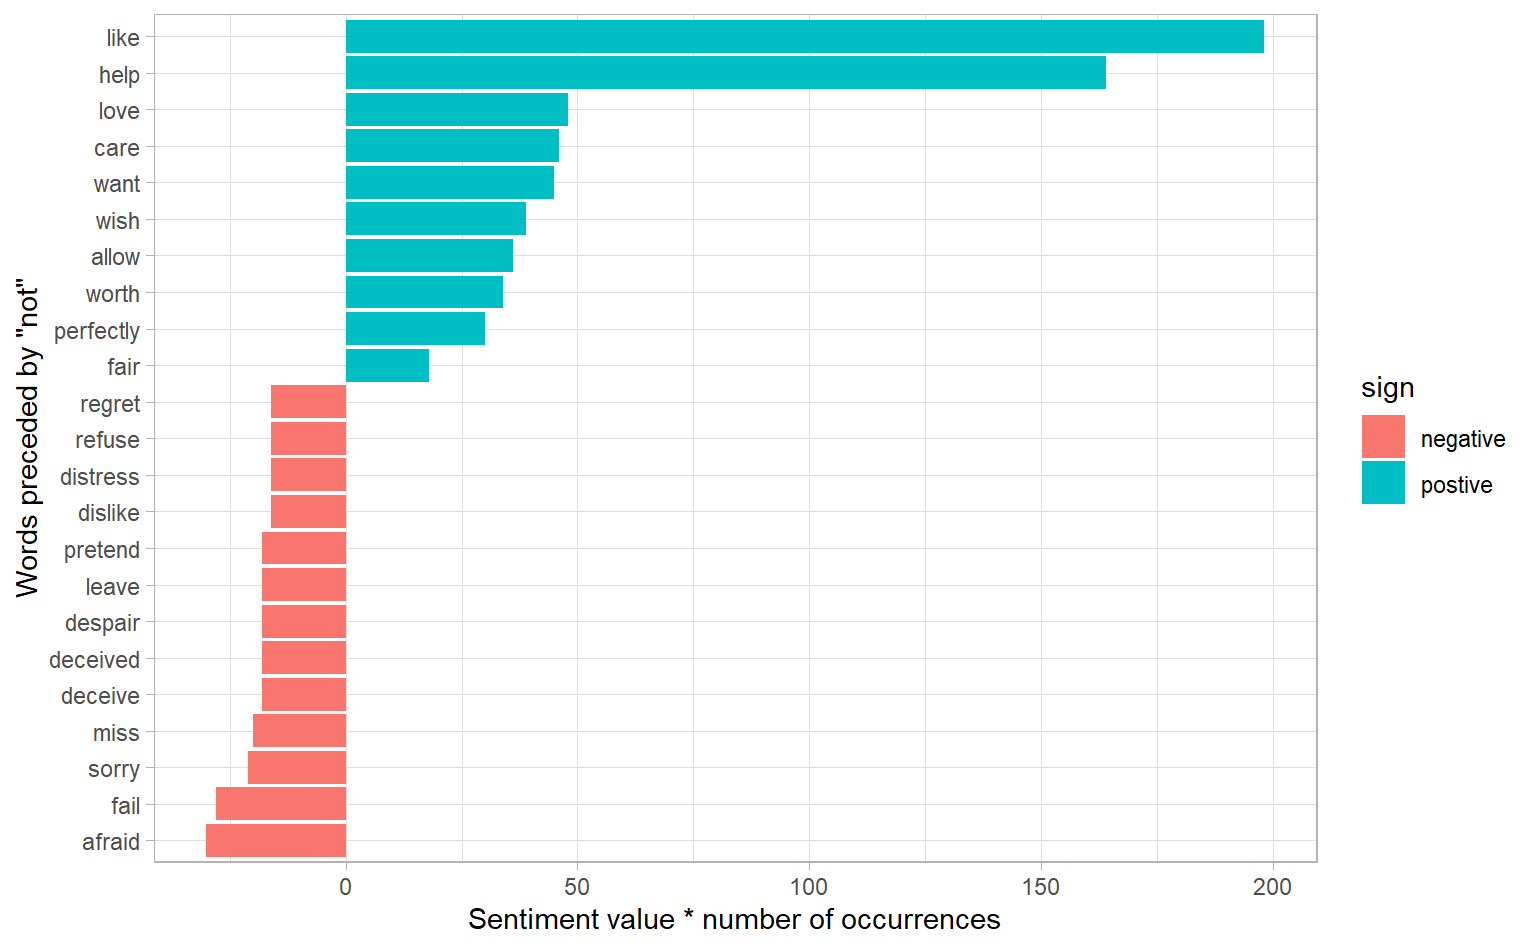Click the 'negative' legend text
The height and width of the screenshot is (949, 1536).
tap(1462, 439)
